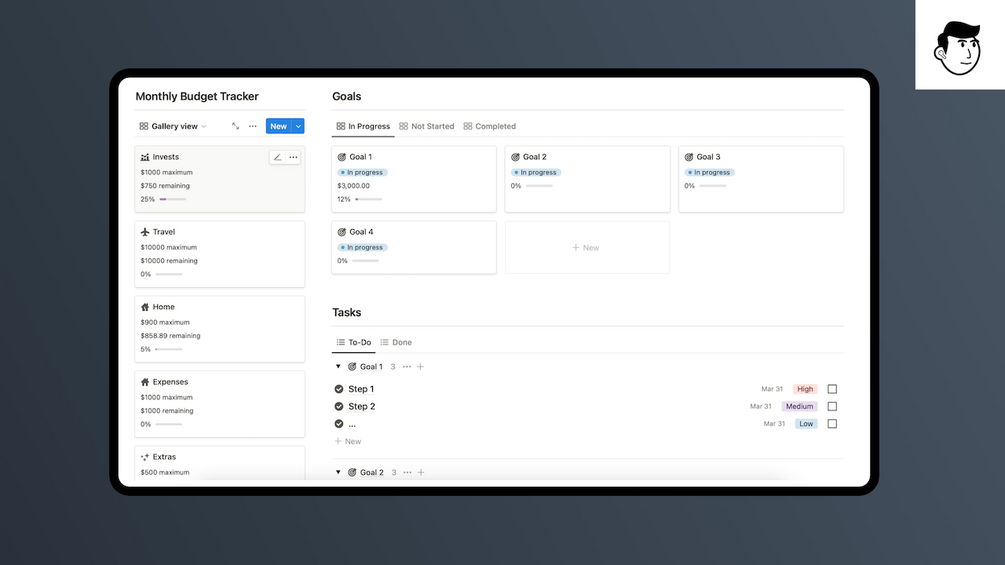This screenshot has height=565, width=1005.
Task: Check the checkbox on the Low priority task
Action: click(832, 423)
